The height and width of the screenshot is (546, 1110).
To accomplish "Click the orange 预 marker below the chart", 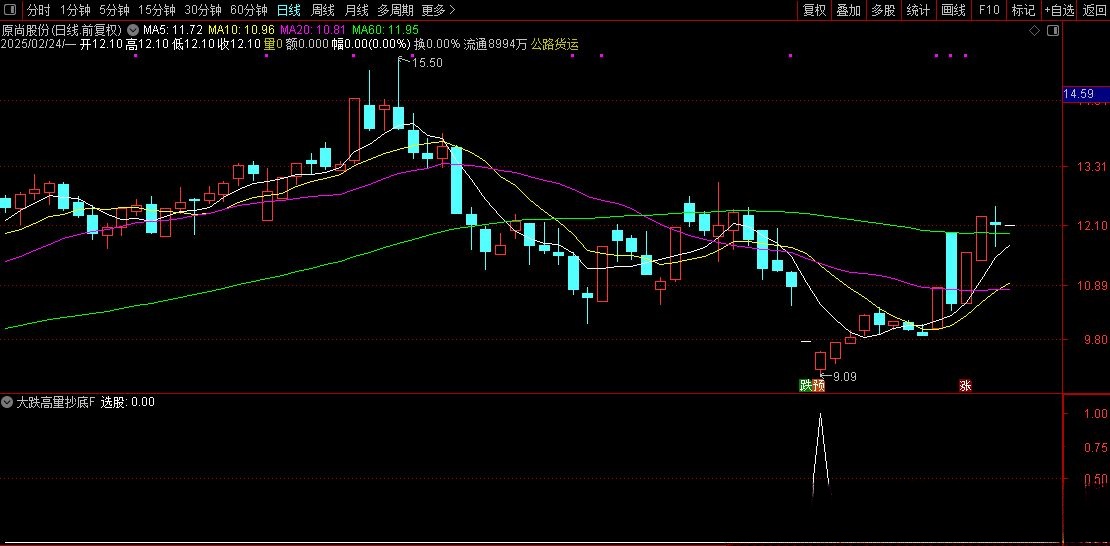I will pos(819,385).
